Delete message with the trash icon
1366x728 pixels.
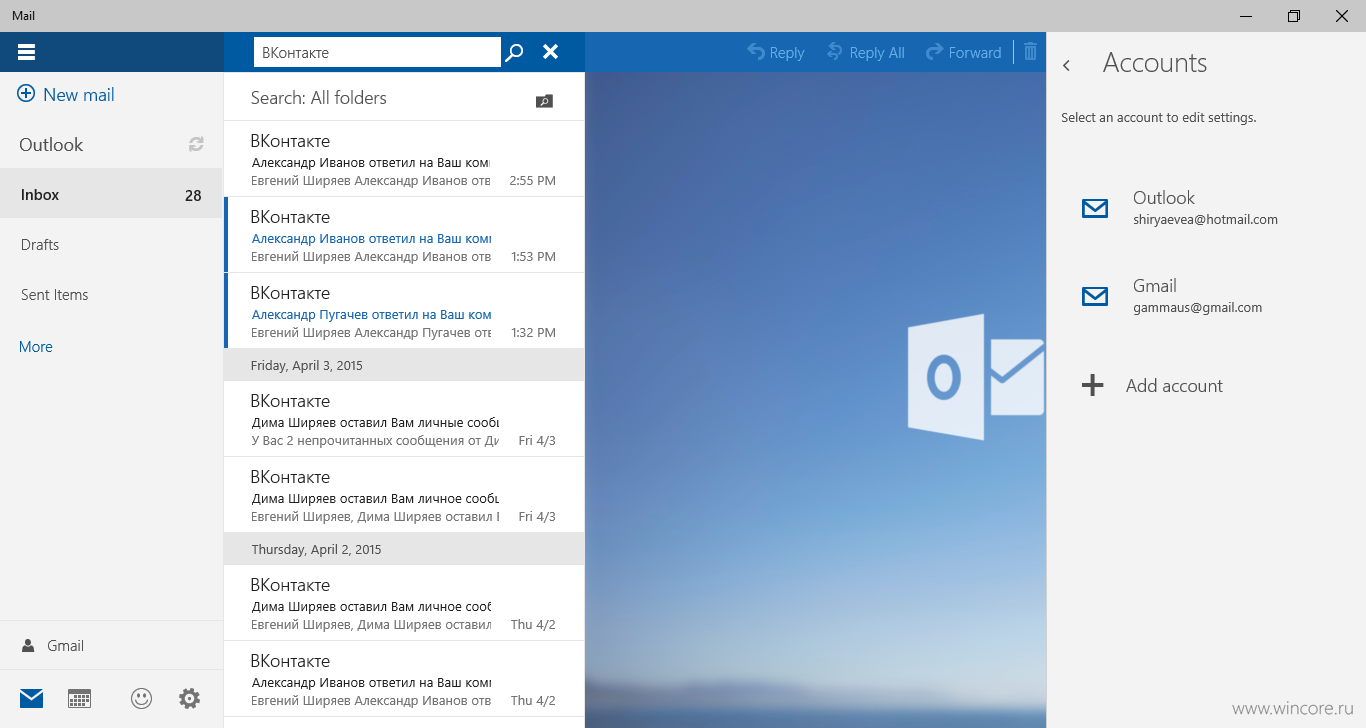1030,52
